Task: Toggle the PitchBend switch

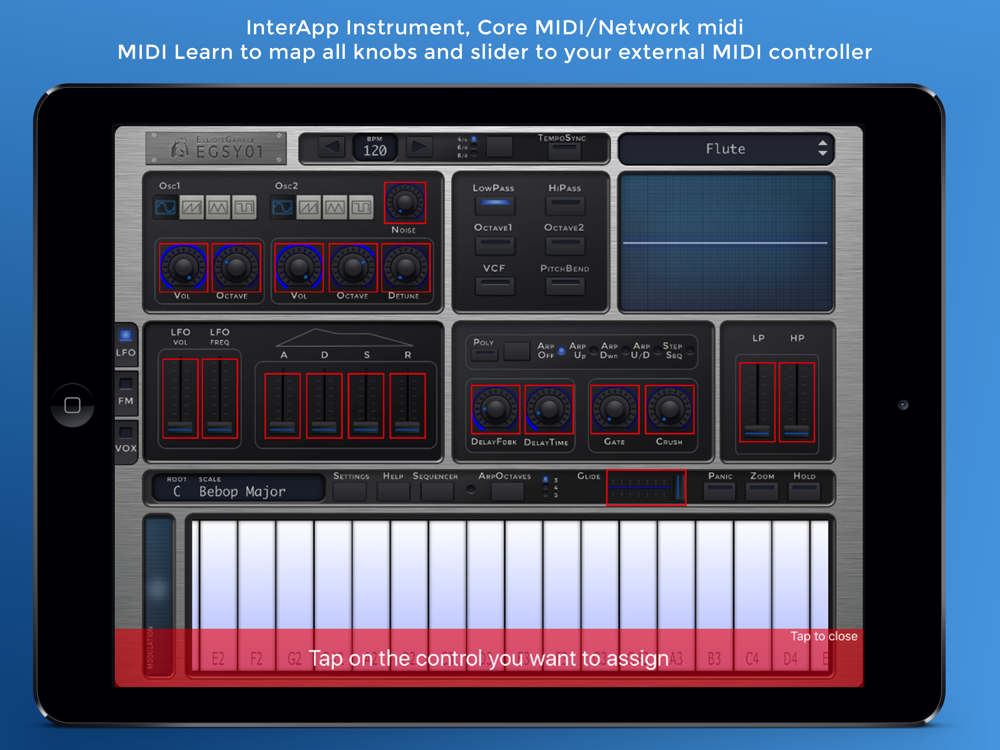Action: 565,285
